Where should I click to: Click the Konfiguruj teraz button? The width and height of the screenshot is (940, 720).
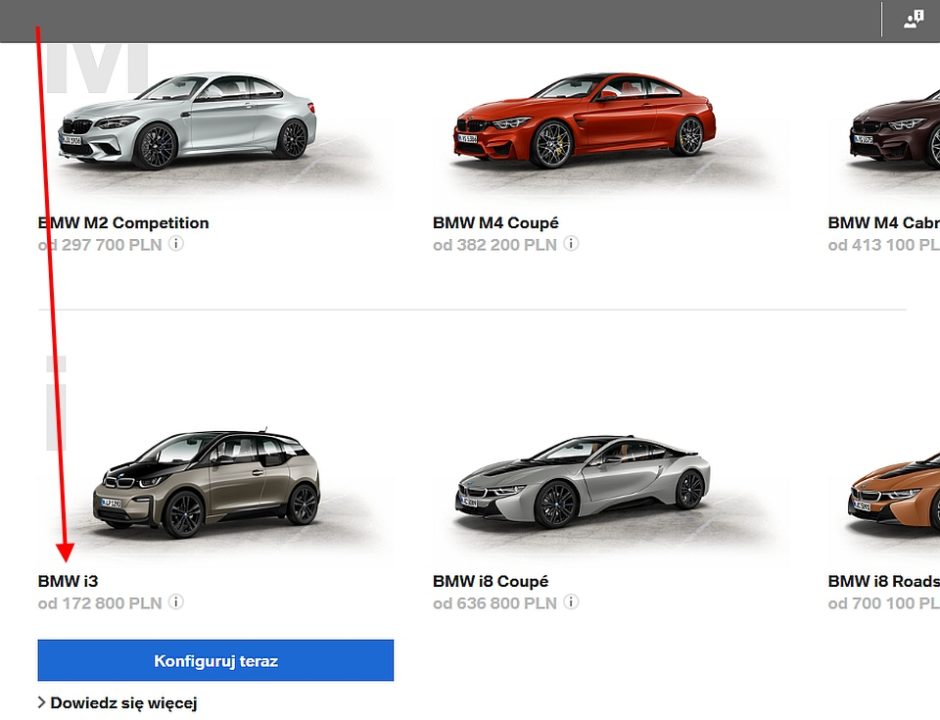(x=216, y=661)
